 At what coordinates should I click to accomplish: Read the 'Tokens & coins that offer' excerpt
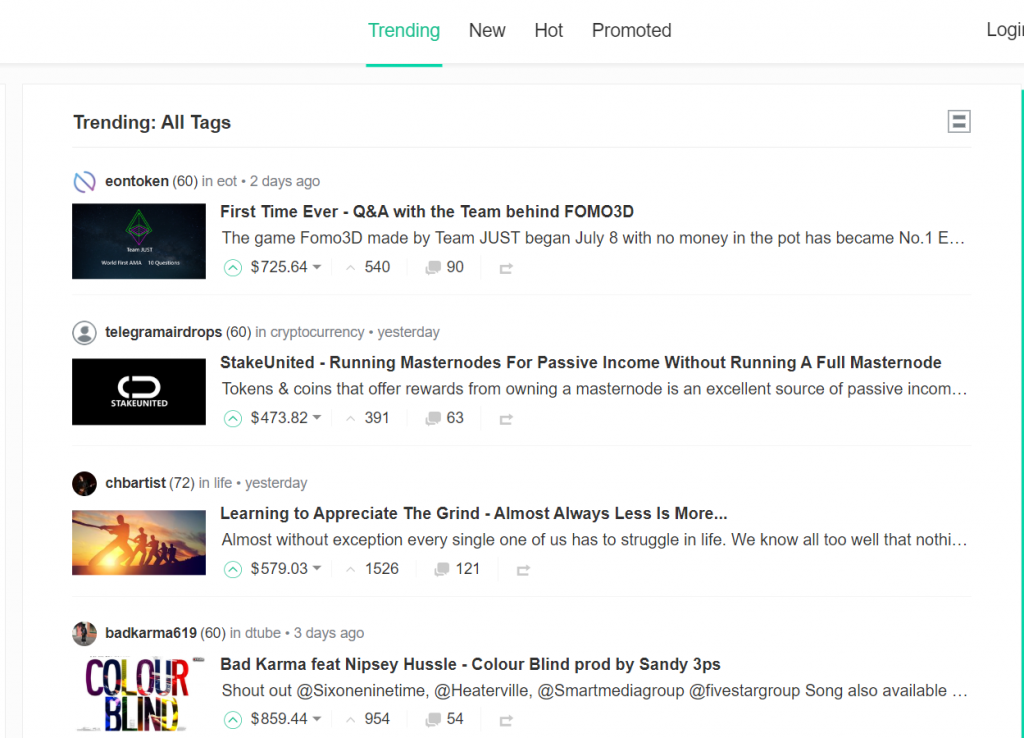(594, 389)
